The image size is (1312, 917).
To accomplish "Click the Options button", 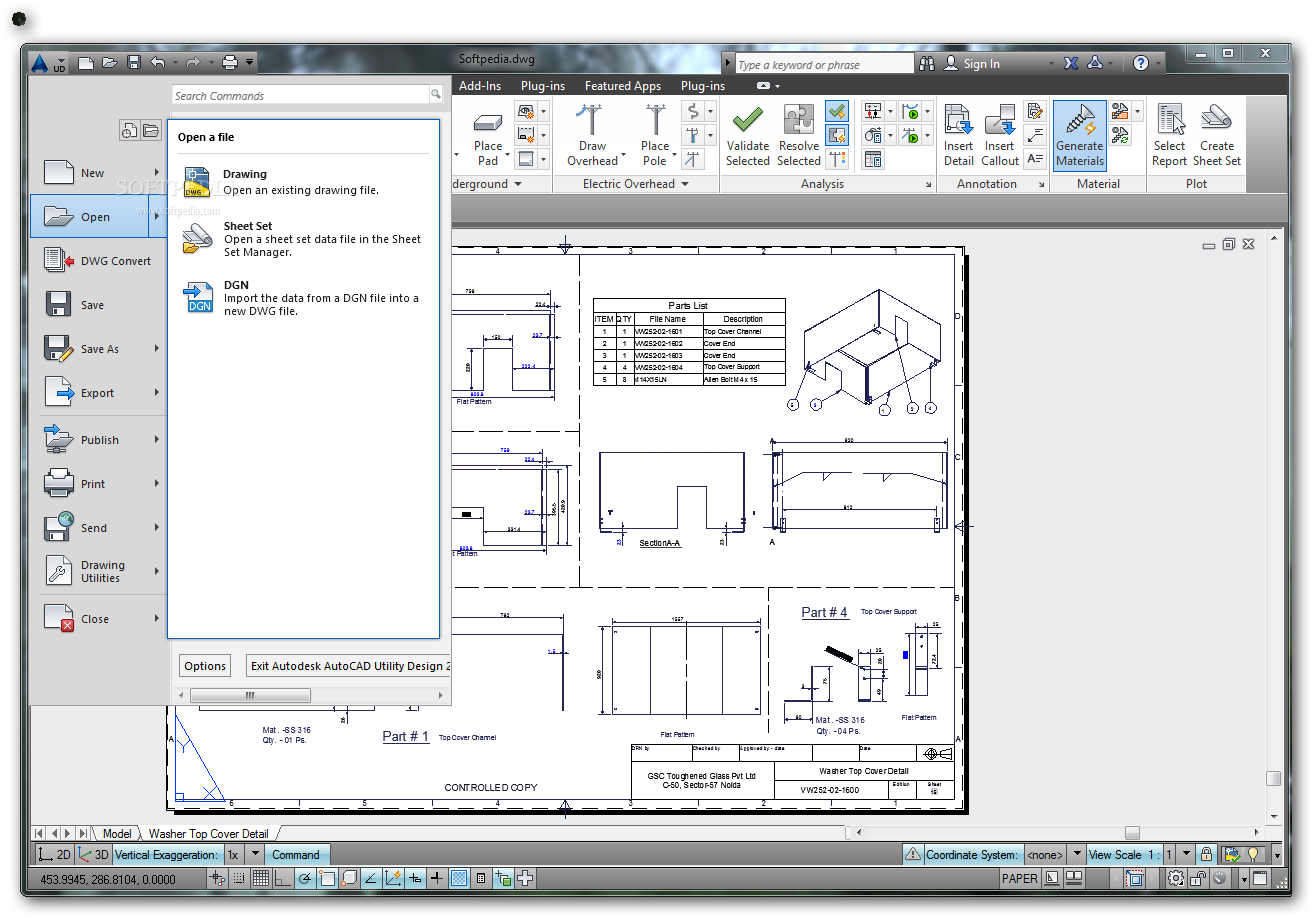I will pos(205,666).
